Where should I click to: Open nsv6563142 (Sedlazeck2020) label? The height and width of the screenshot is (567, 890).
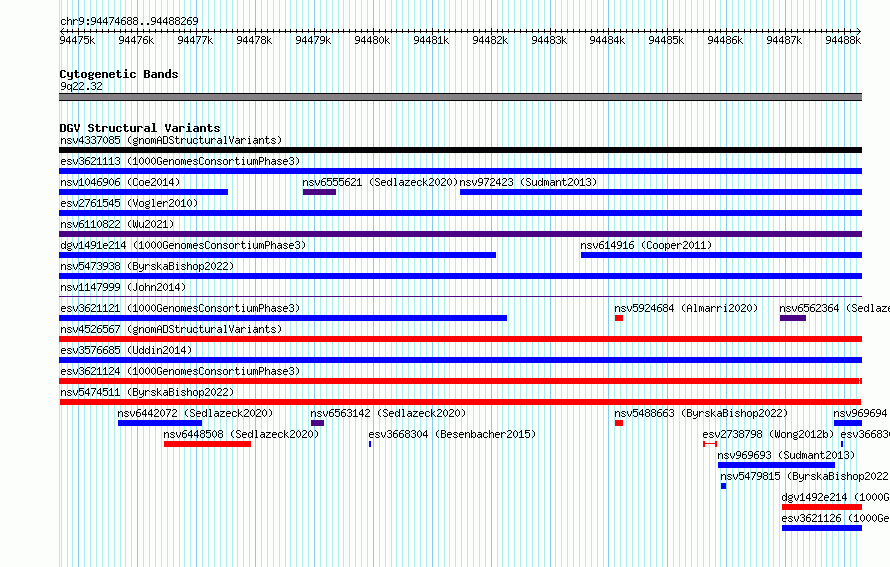pyautogui.click(x=388, y=413)
